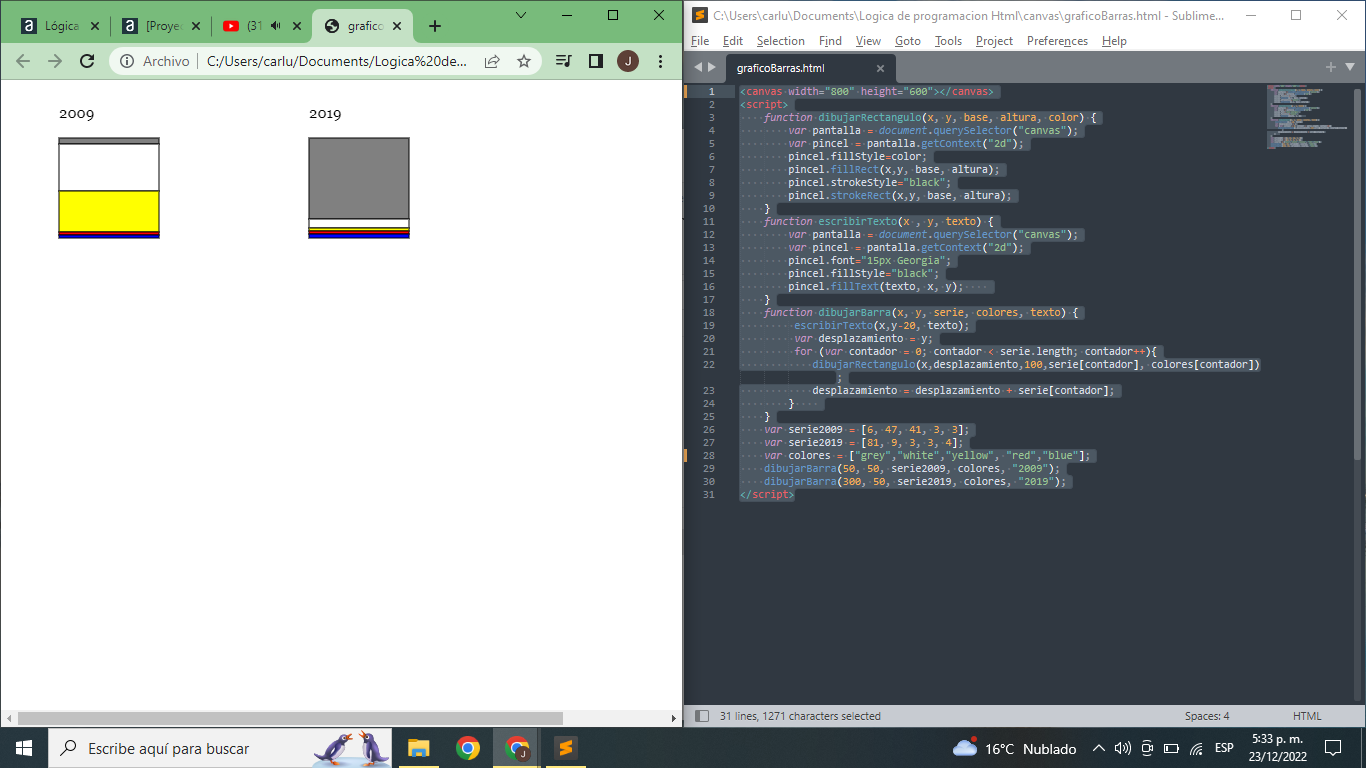
Task: Bookmark this page with the star icon
Action: pyautogui.click(x=524, y=61)
